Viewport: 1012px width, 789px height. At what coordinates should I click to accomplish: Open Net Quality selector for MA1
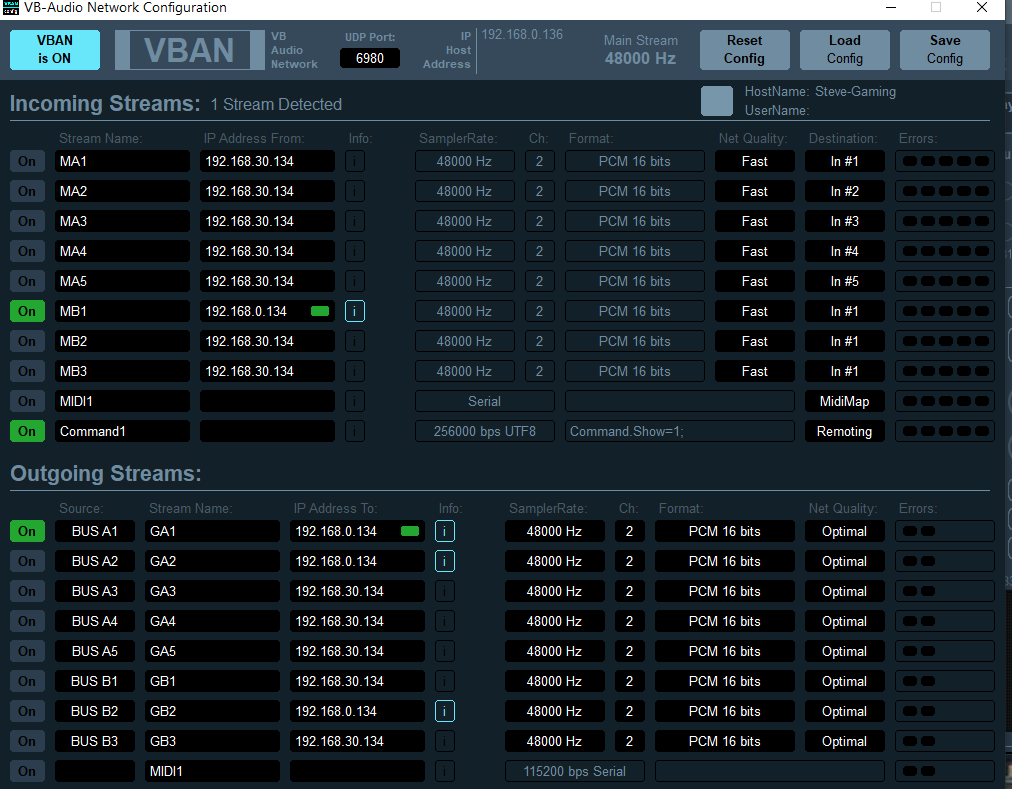coord(754,161)
